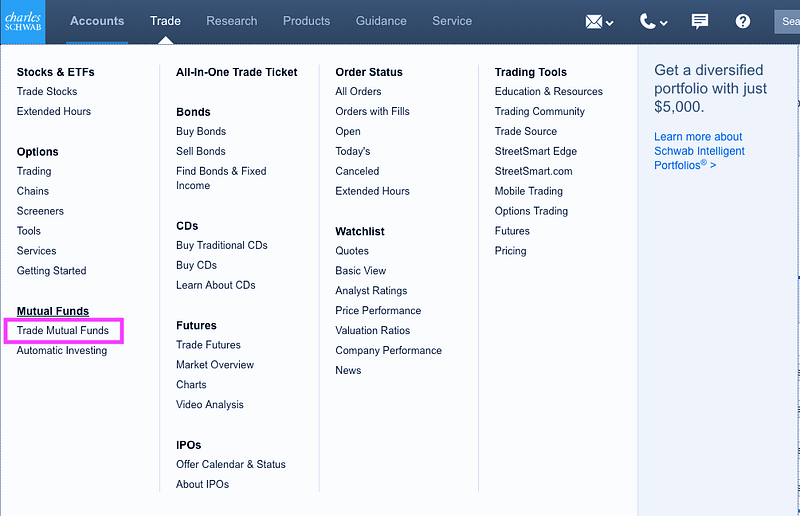Open Valuation Ratios

[372, 330]
